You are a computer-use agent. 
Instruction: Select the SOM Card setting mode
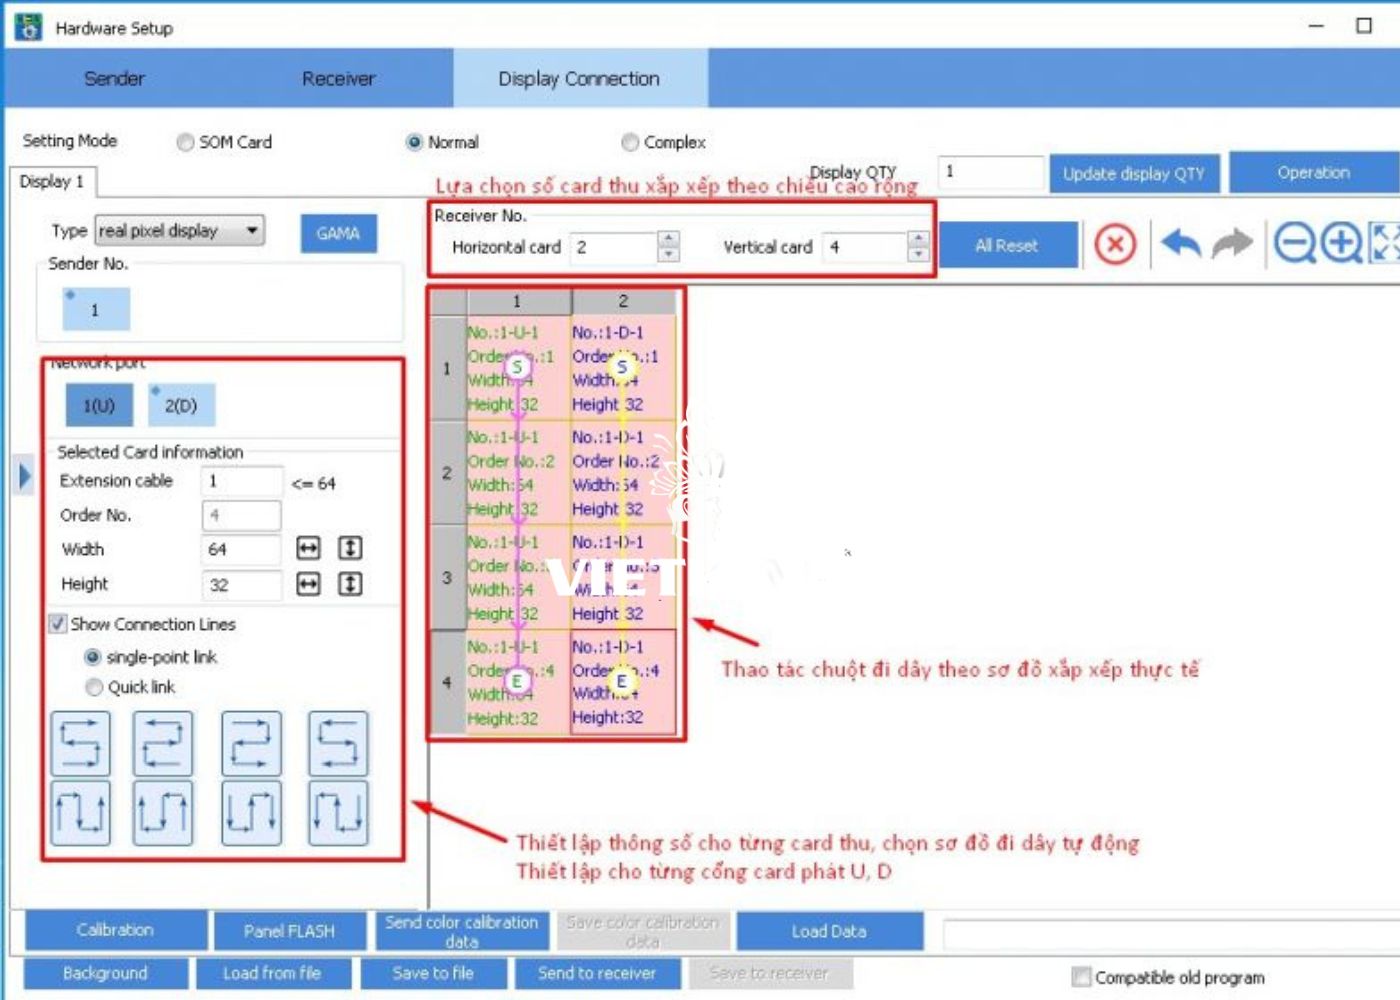[x=185, y=142]
